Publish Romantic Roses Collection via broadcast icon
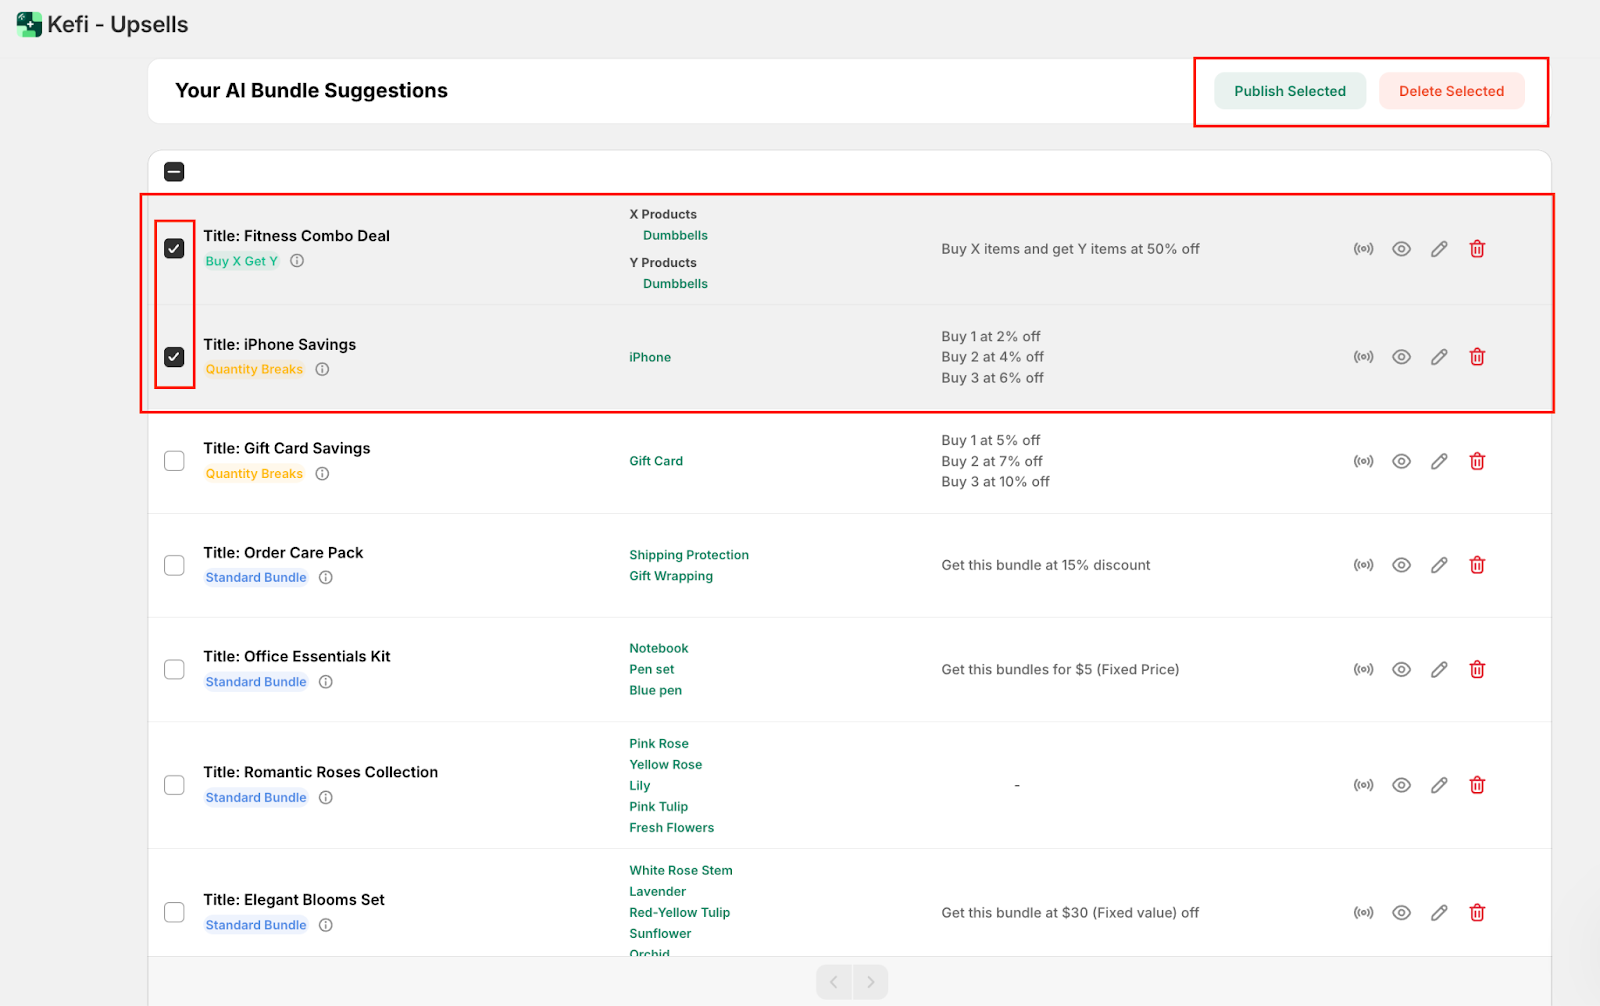This screenshot has width=1600, height=1006. (1363, 785)
